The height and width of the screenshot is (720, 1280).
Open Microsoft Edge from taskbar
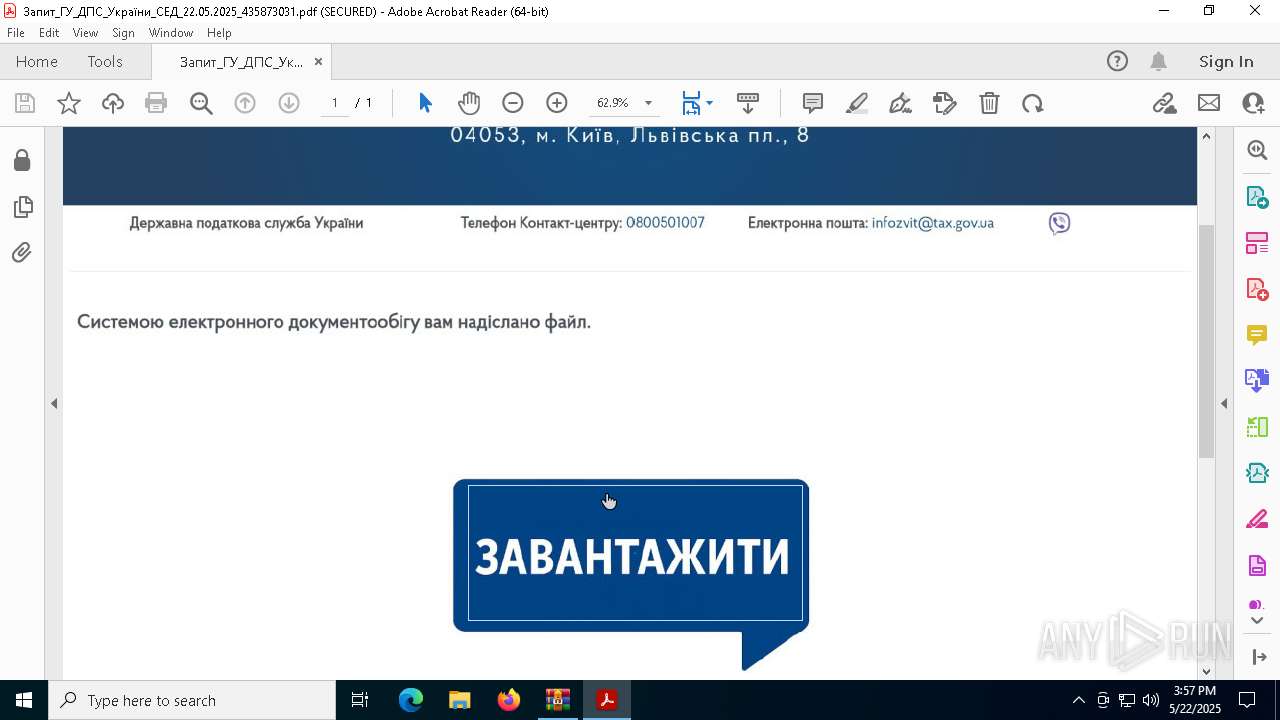coord(411,700)
